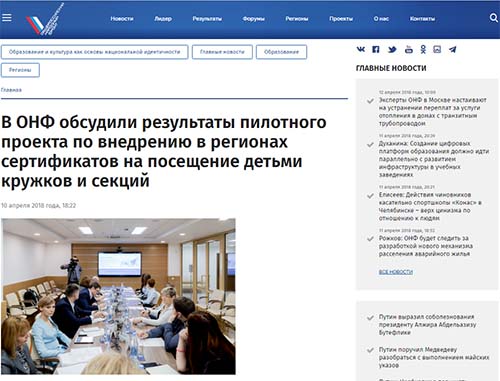The height and width of the screenshot is (381, 500).
Task: Open the Telegram social icon
Action: point(452,50)
